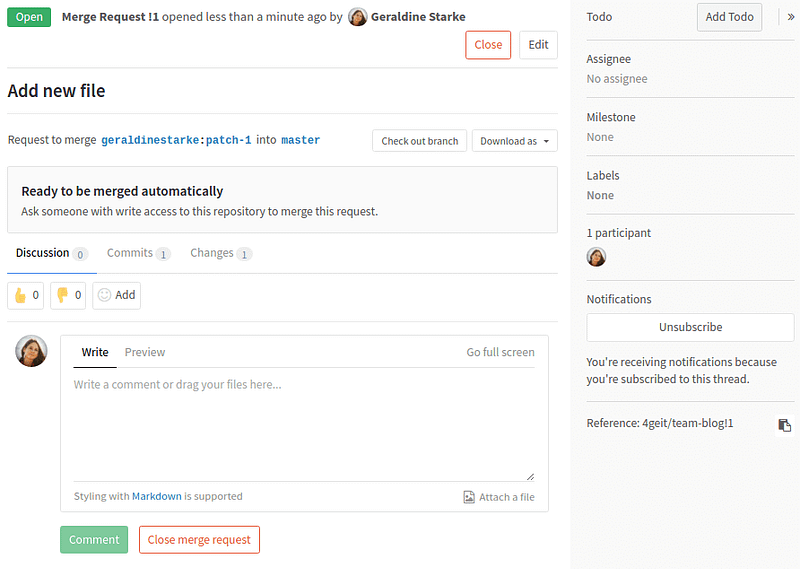Select the Preview tab in comment editor

click(145, 352)
